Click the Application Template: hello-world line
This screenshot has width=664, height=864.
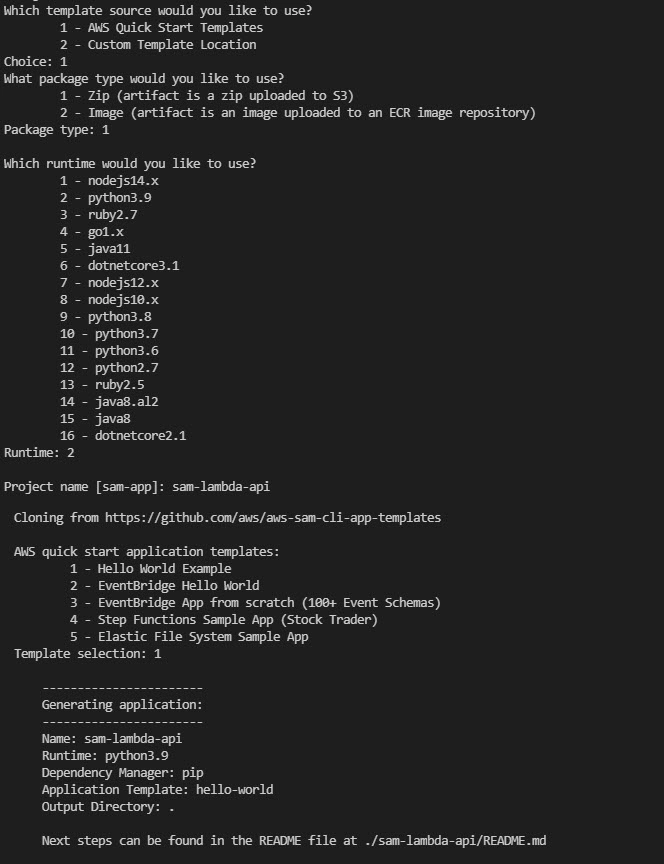(157, 790)
